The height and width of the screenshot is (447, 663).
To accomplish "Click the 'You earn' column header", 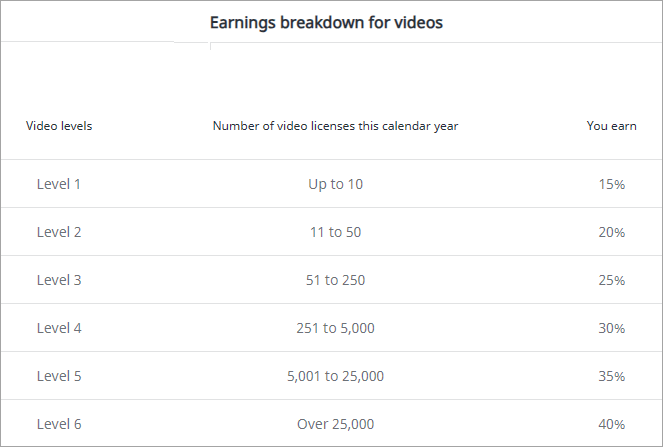I will 611,126.
